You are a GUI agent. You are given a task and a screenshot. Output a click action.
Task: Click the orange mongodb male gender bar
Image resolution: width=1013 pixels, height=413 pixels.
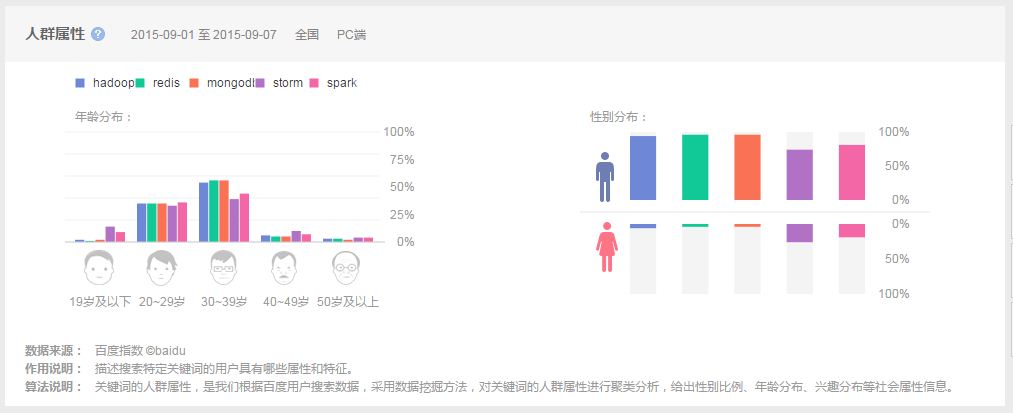(x=747, y=167)
